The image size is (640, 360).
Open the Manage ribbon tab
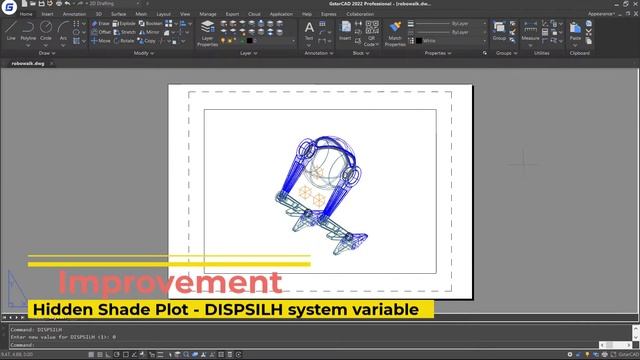click(208, 14)
